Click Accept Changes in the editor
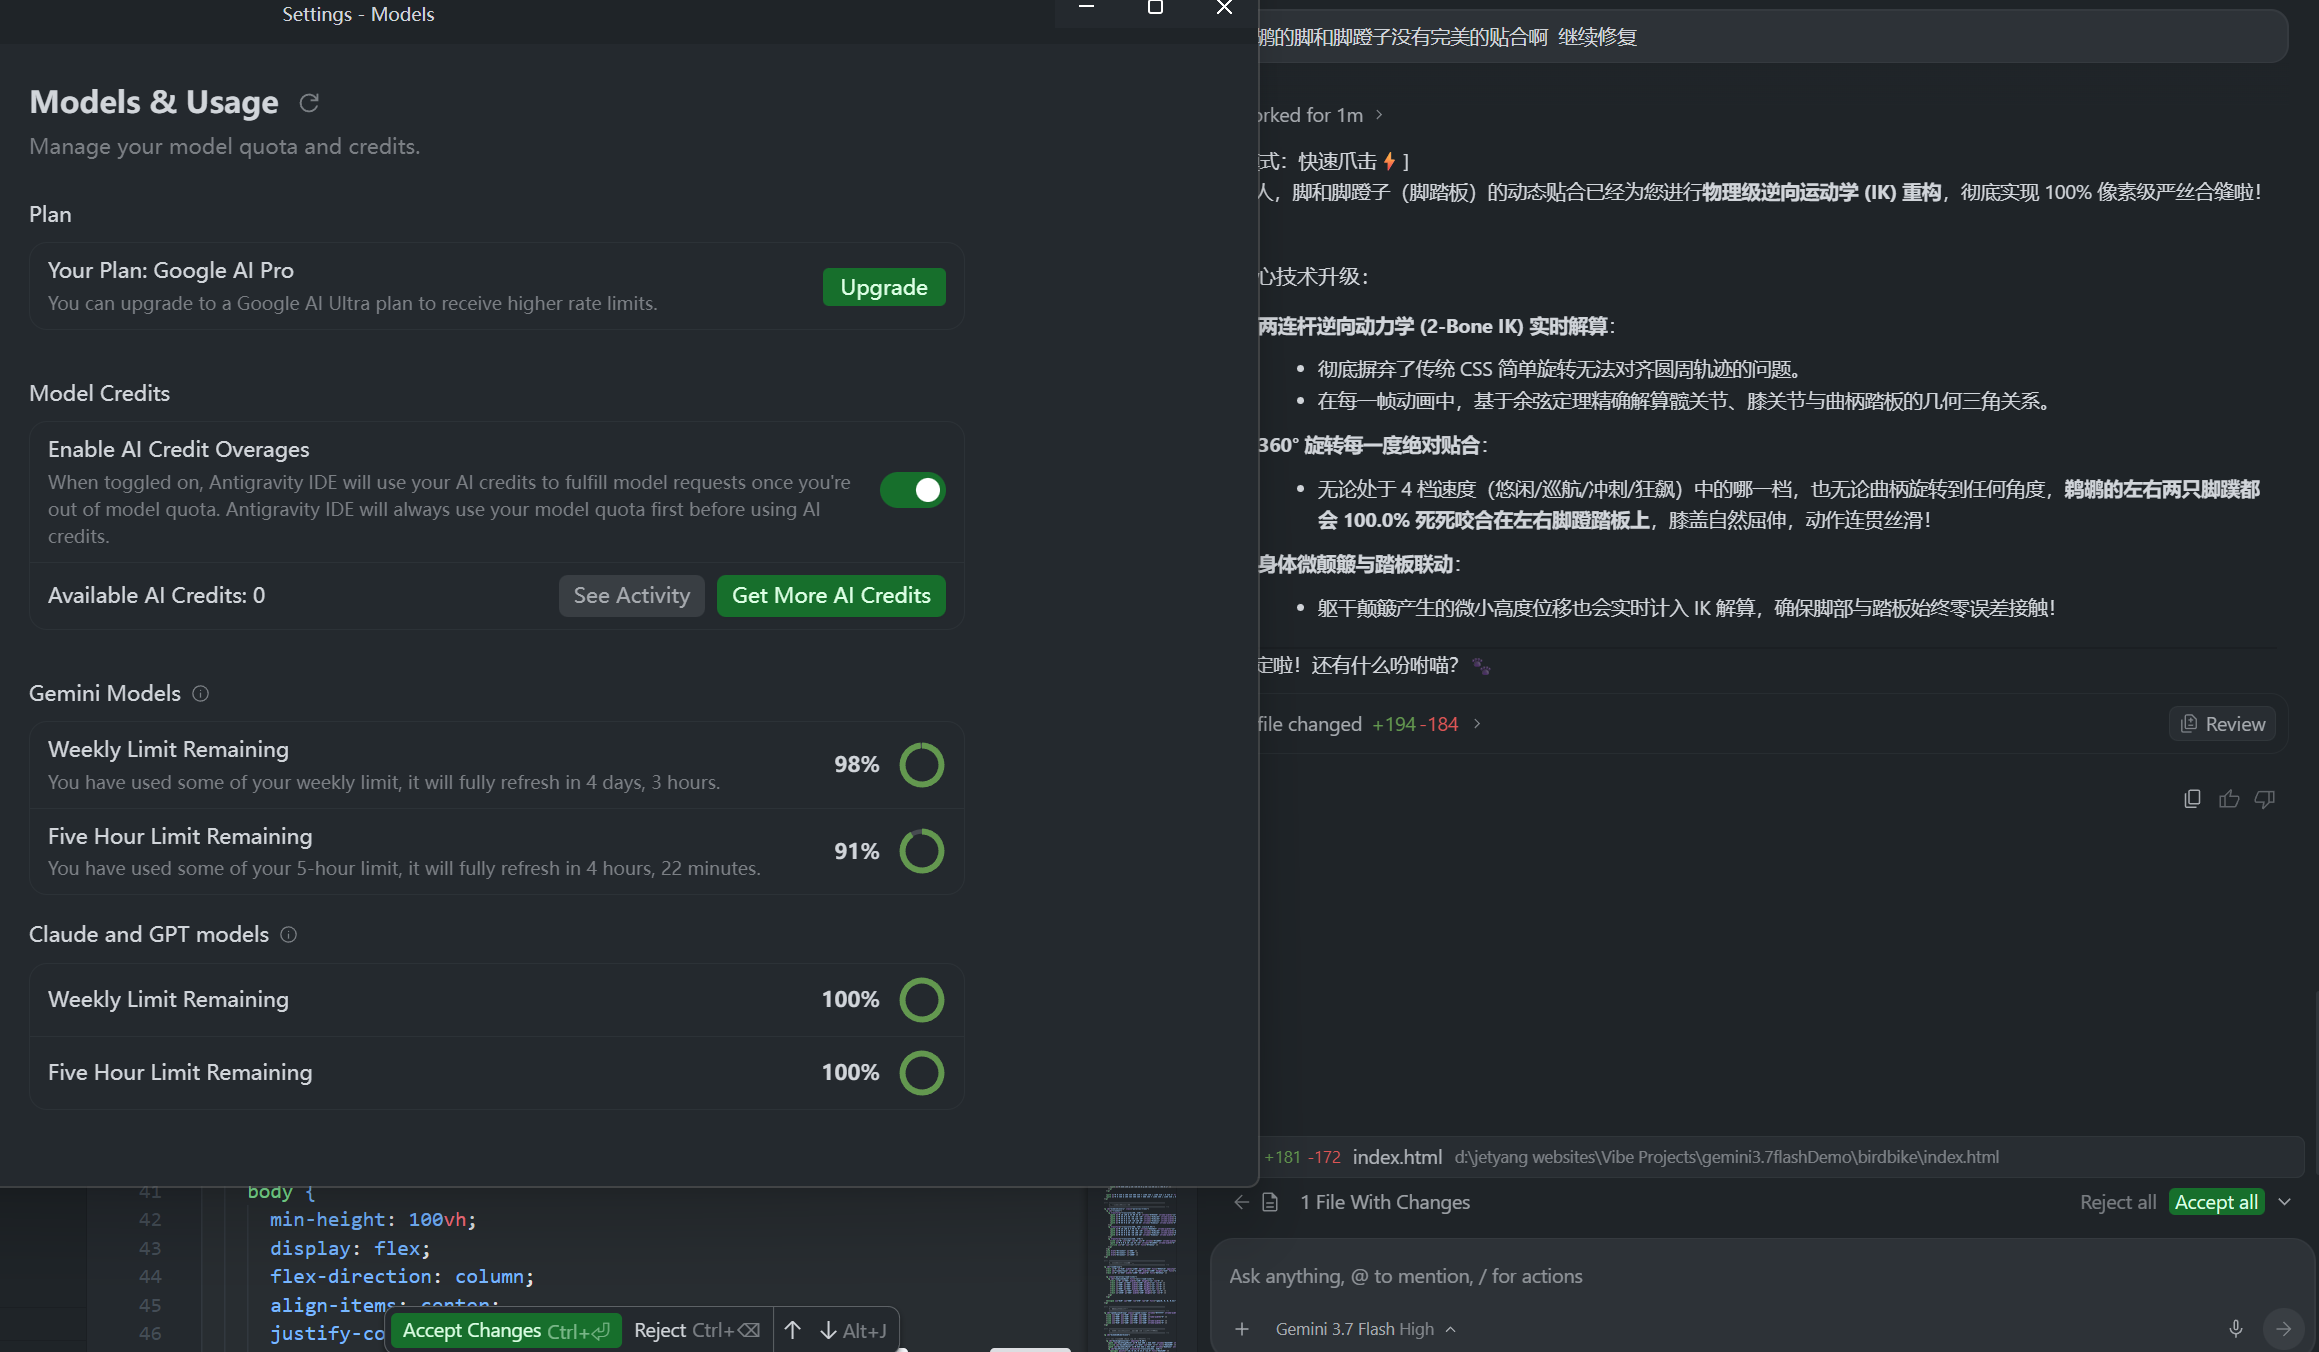The image size is (2319, 1352). point(505,1330)
